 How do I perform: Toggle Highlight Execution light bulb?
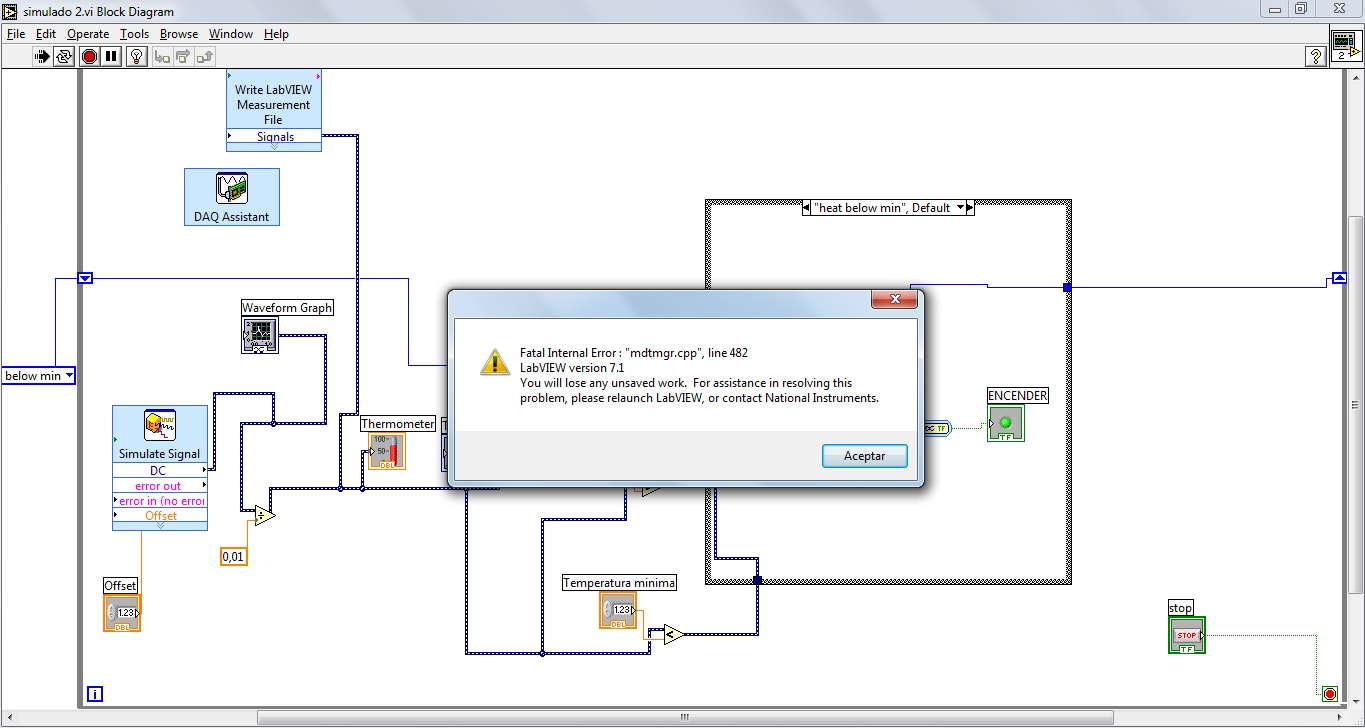coord(137,57)
